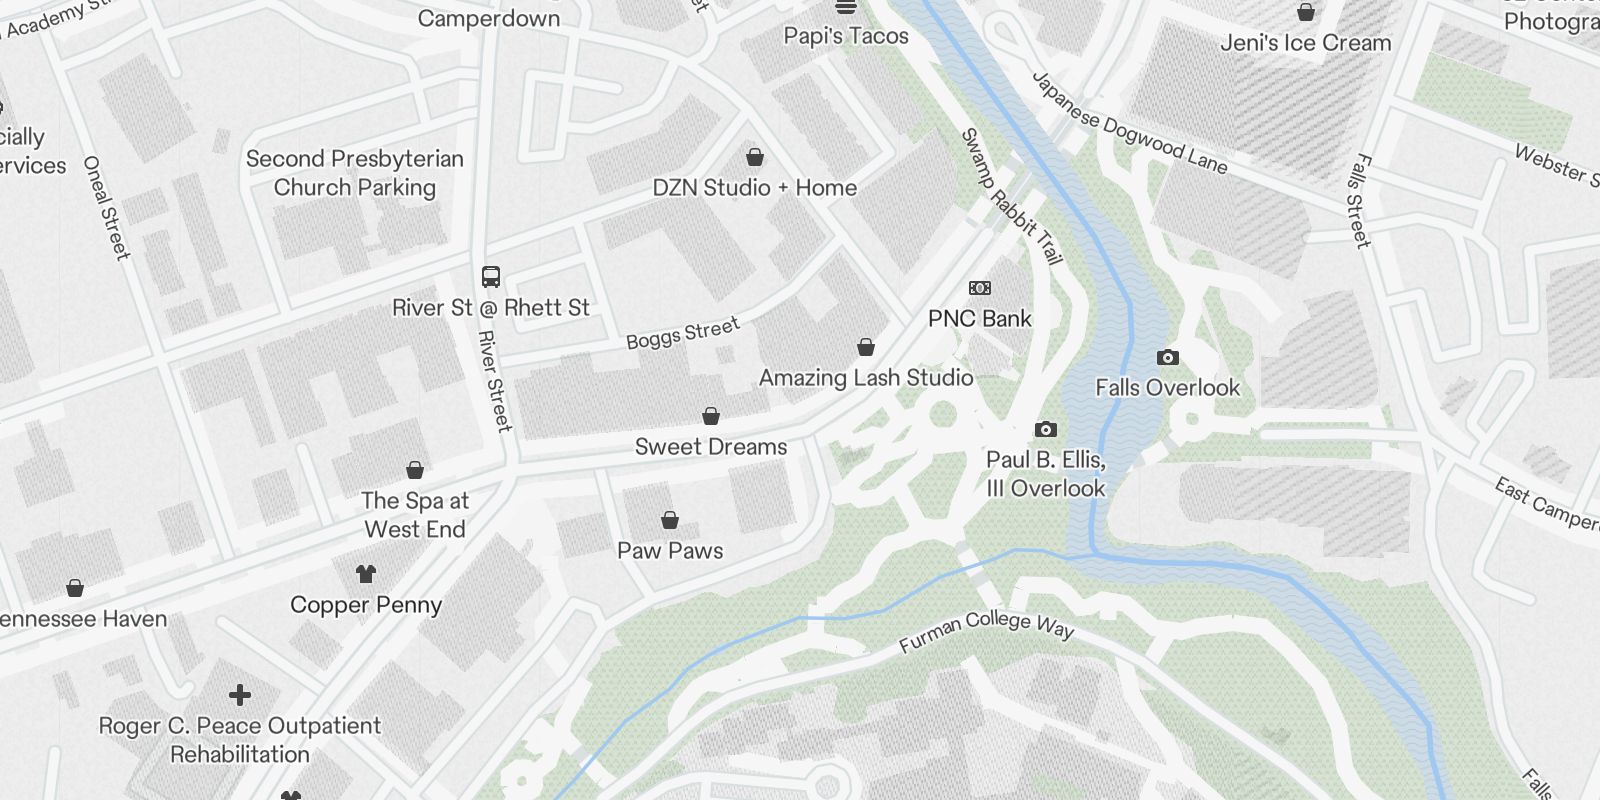Click the Jeni's Ice Cream shop icon
This screenshot has width=1600, height=800.
[x=1305, y=12]
